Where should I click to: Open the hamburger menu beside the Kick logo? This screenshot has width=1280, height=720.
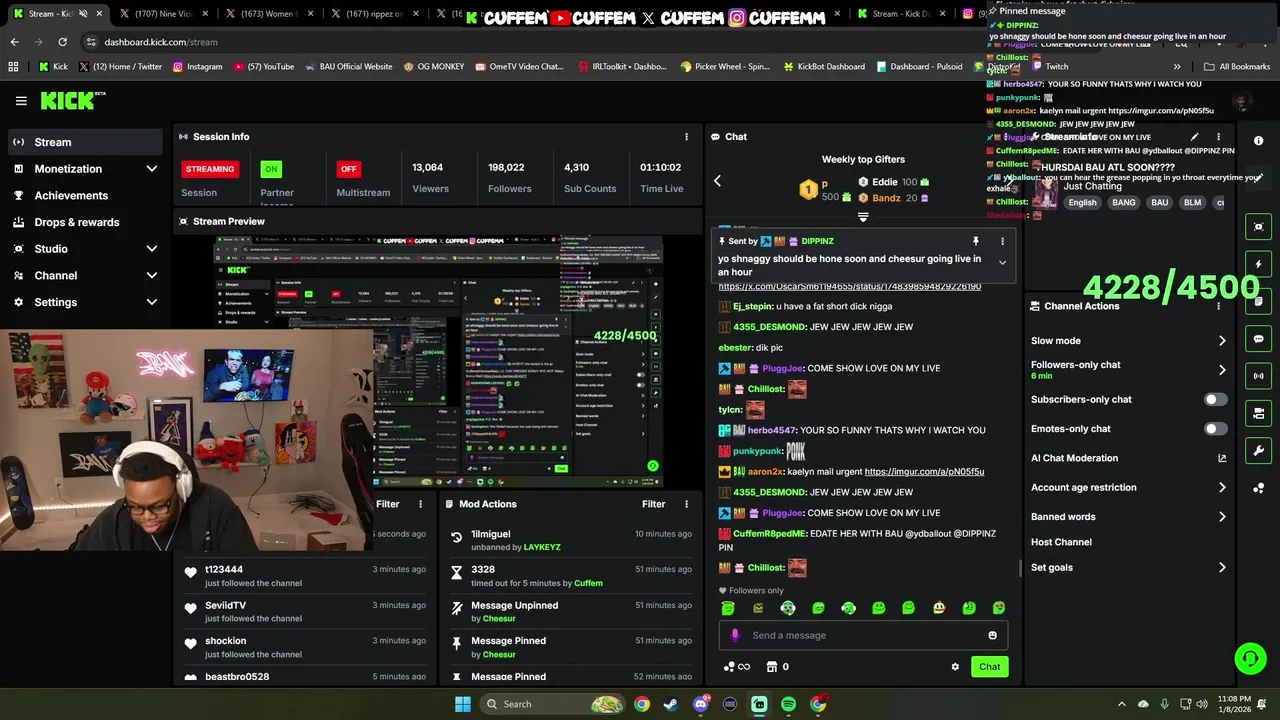[21, 101]
